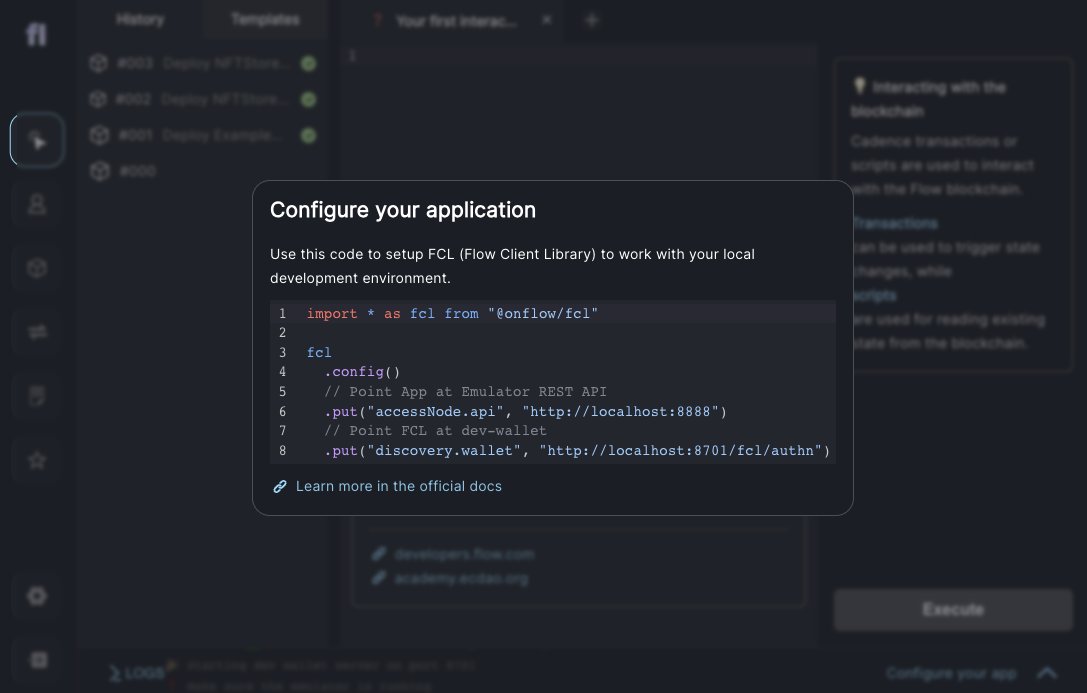
Task: Click the cube icon beside #002
Action: point(98,99)
